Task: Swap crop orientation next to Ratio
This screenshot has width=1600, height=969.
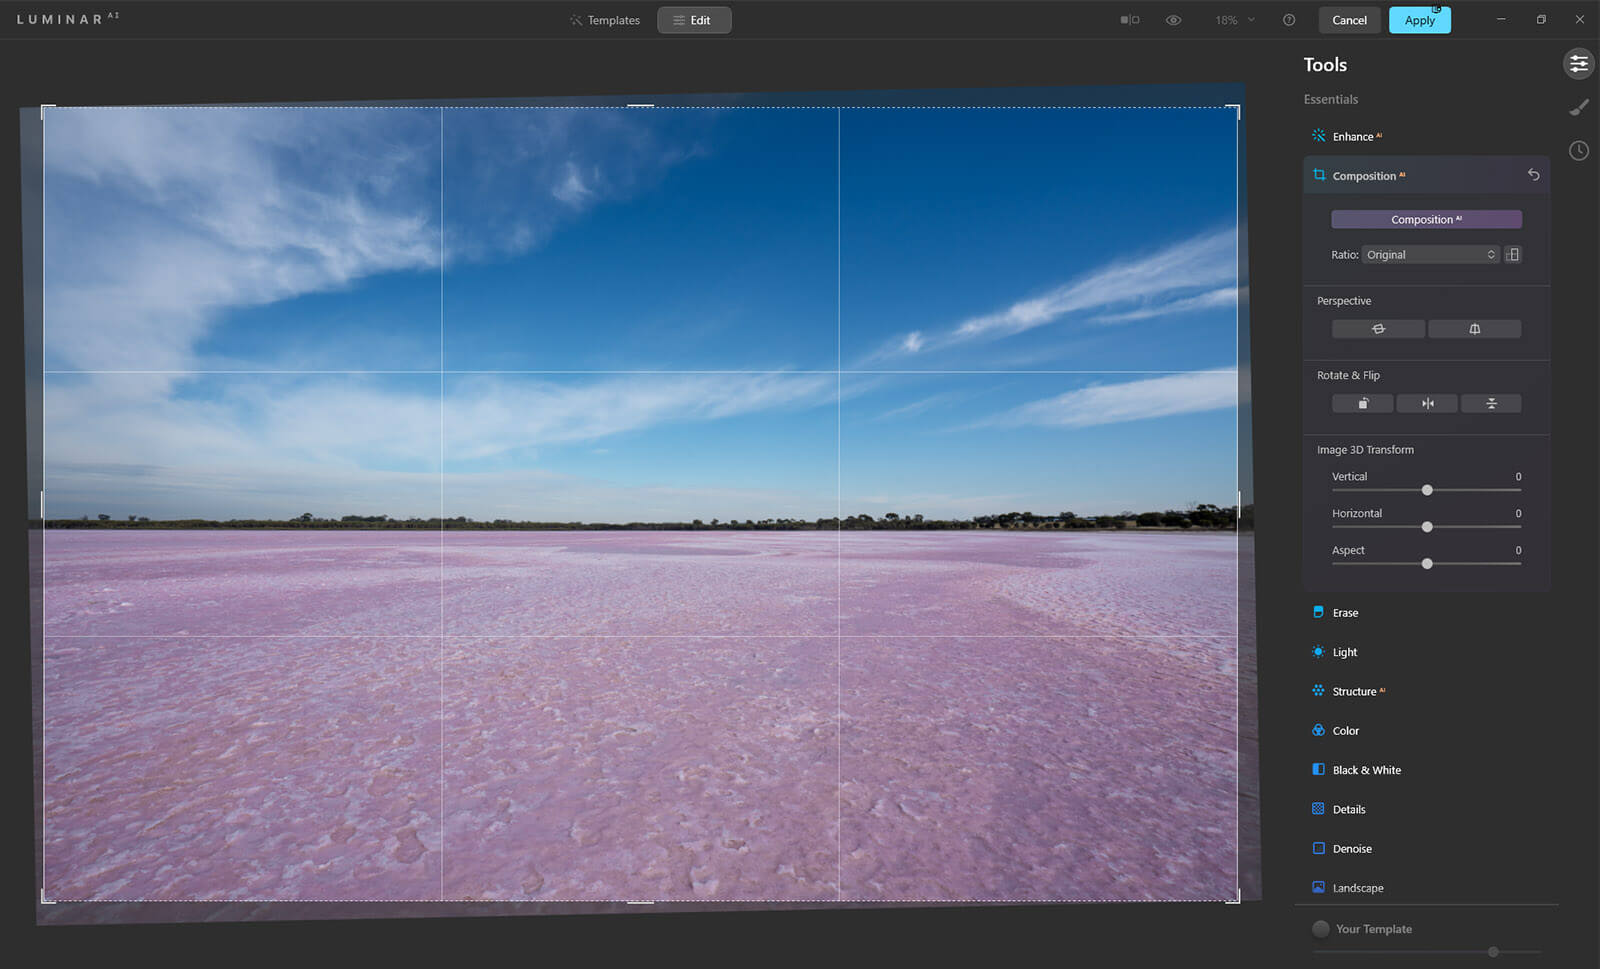Action: (x=1513, y=255)
